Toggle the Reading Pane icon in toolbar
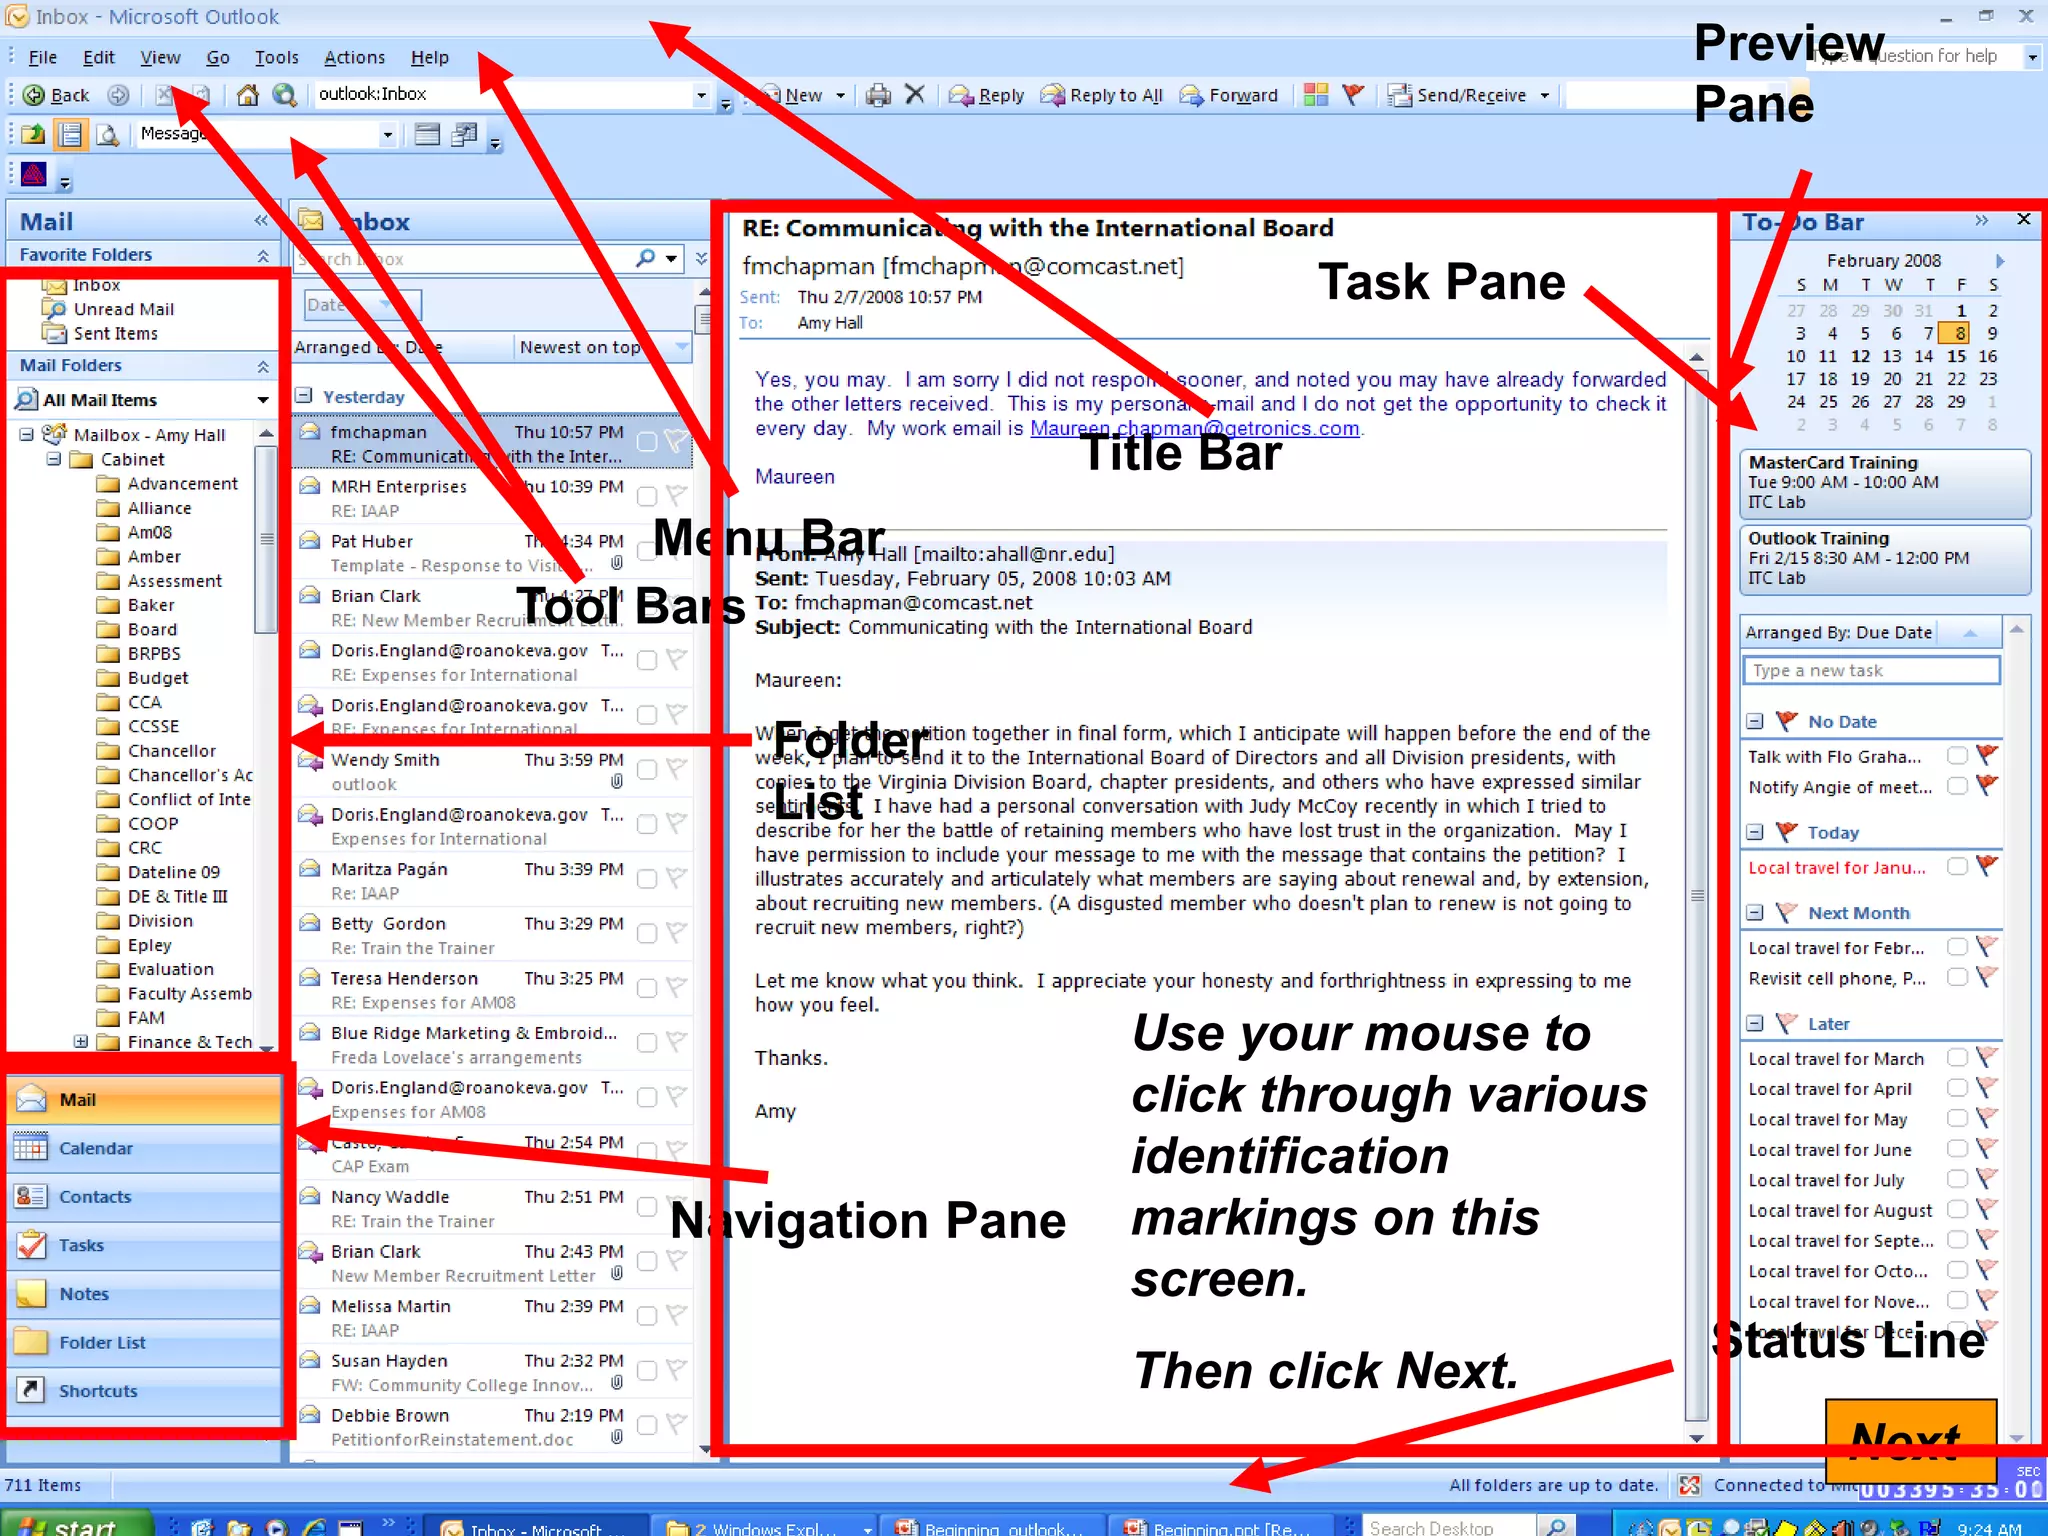Viewport: 2048px width, 1536px height. [x=70, y=134]
